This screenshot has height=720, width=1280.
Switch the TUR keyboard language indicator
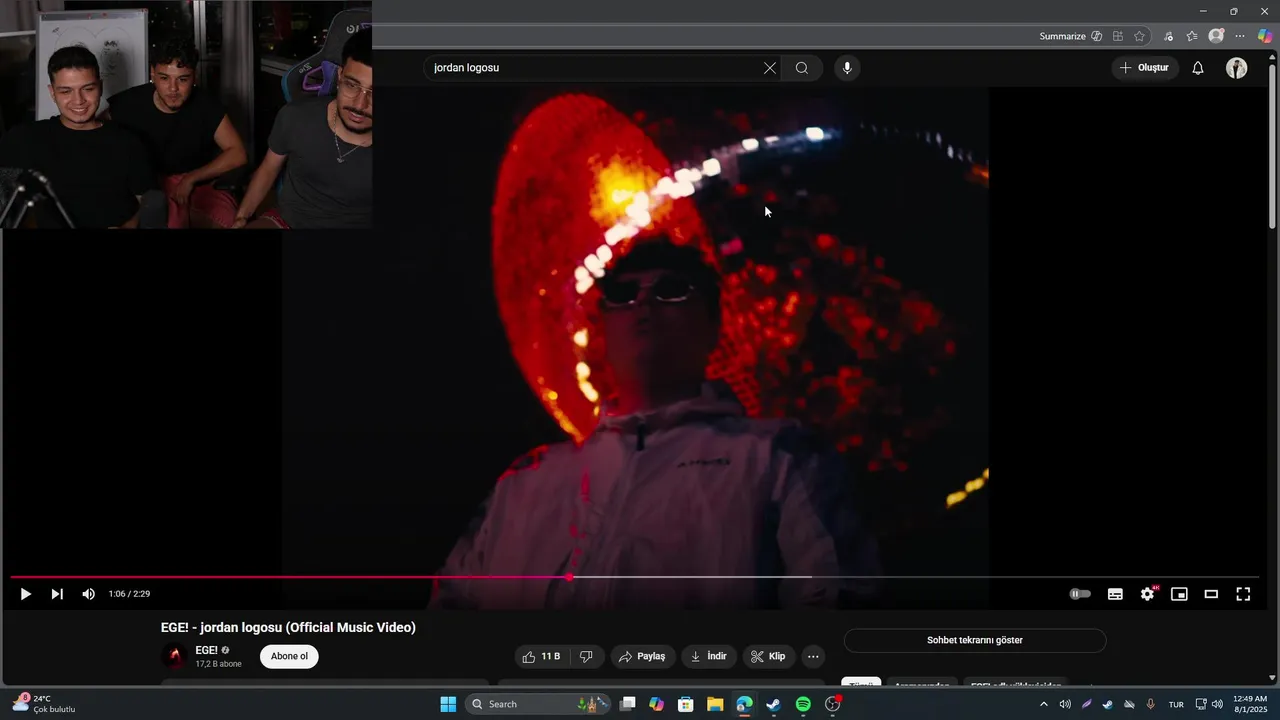1176,704
